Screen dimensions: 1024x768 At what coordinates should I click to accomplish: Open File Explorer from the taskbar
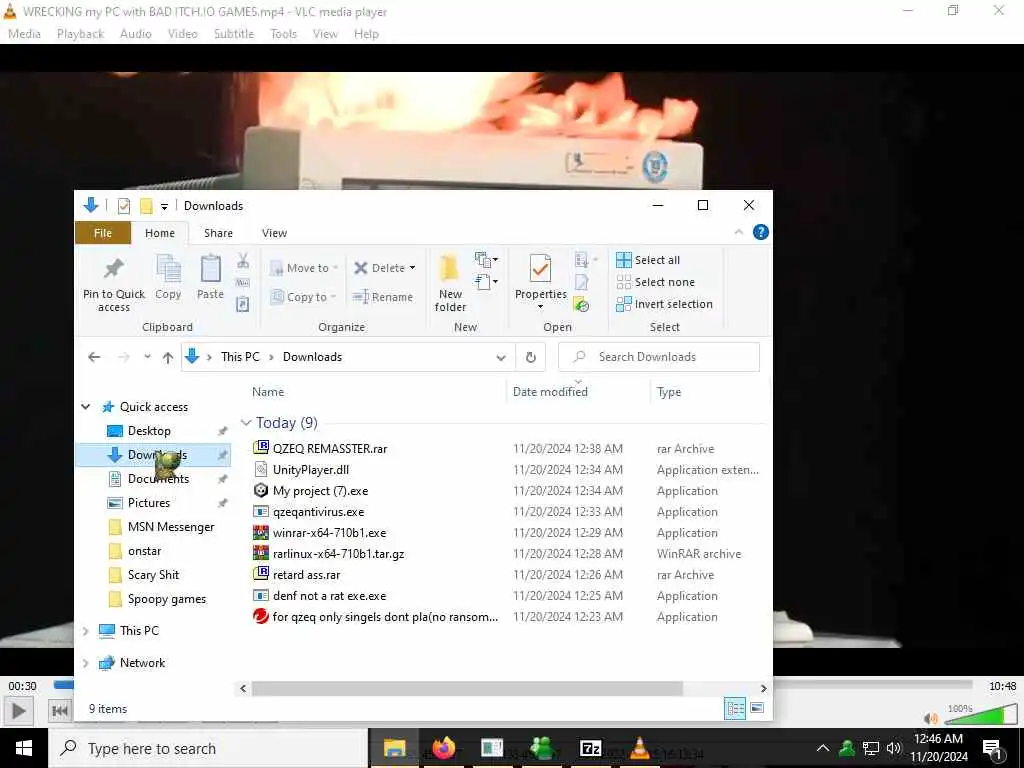point(394,748)
